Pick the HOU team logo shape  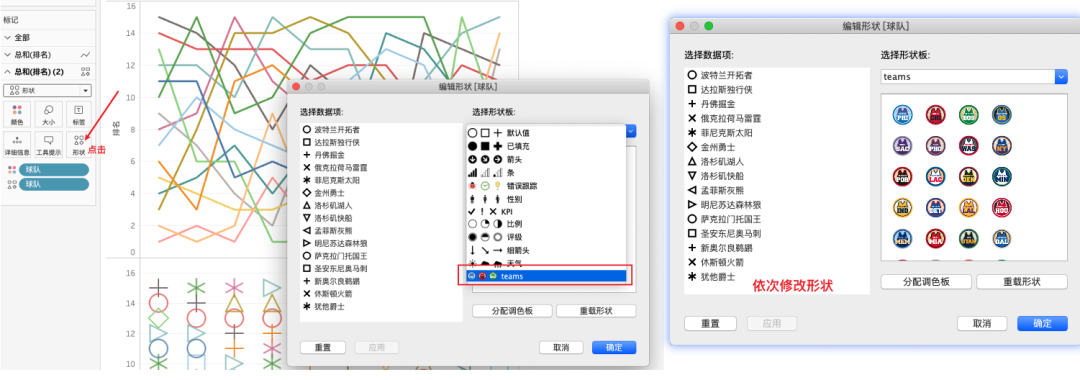pyautogui.click(x=1001, y=207)
